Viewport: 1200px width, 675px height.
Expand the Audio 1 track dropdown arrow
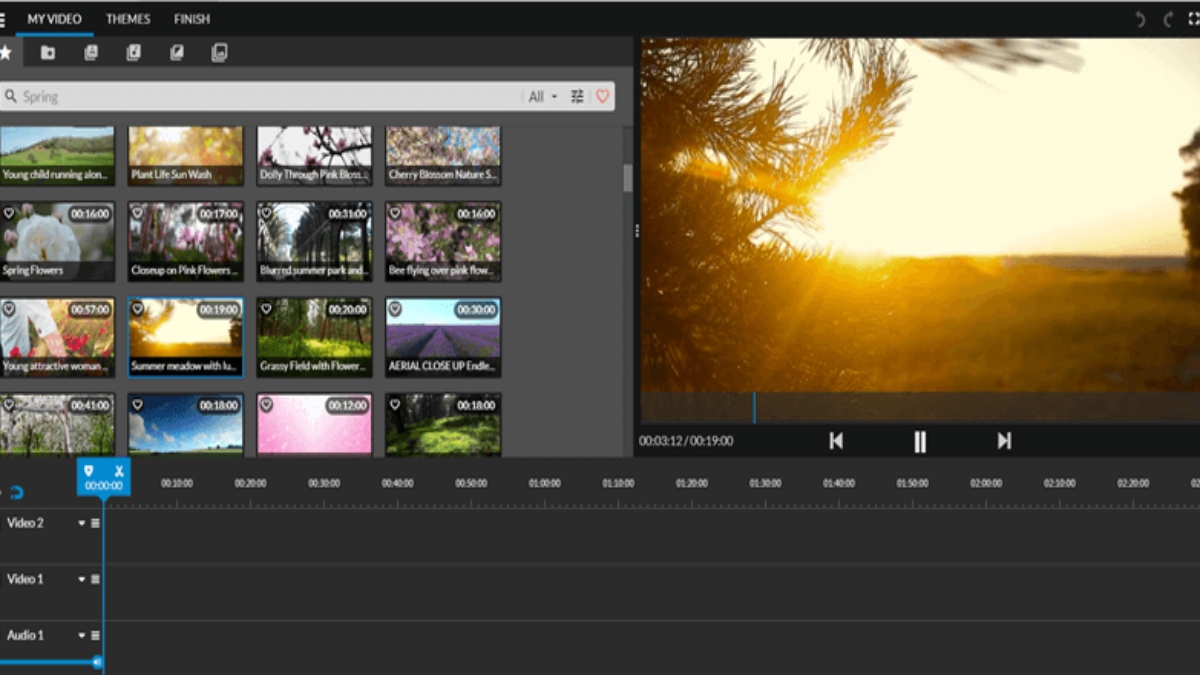click(x=82, y=635)
